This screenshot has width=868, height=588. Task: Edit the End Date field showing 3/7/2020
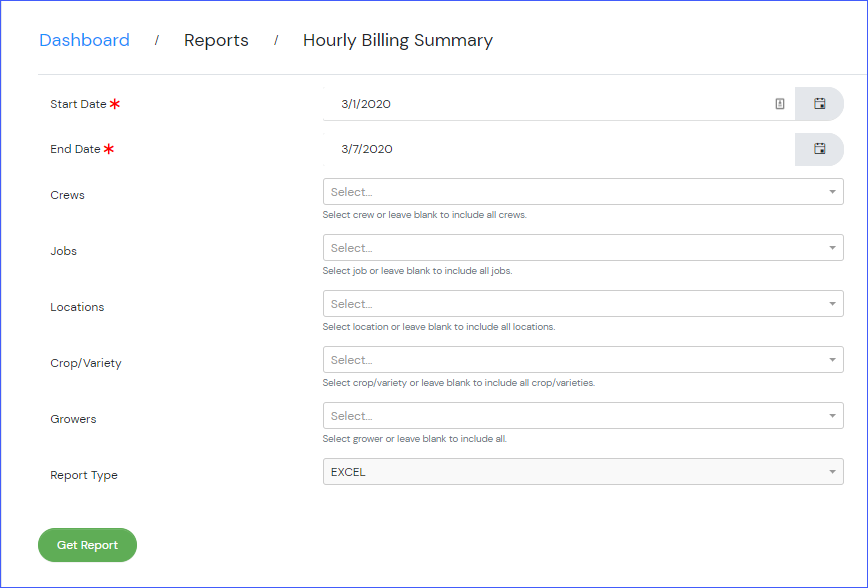tap(559, 149)
